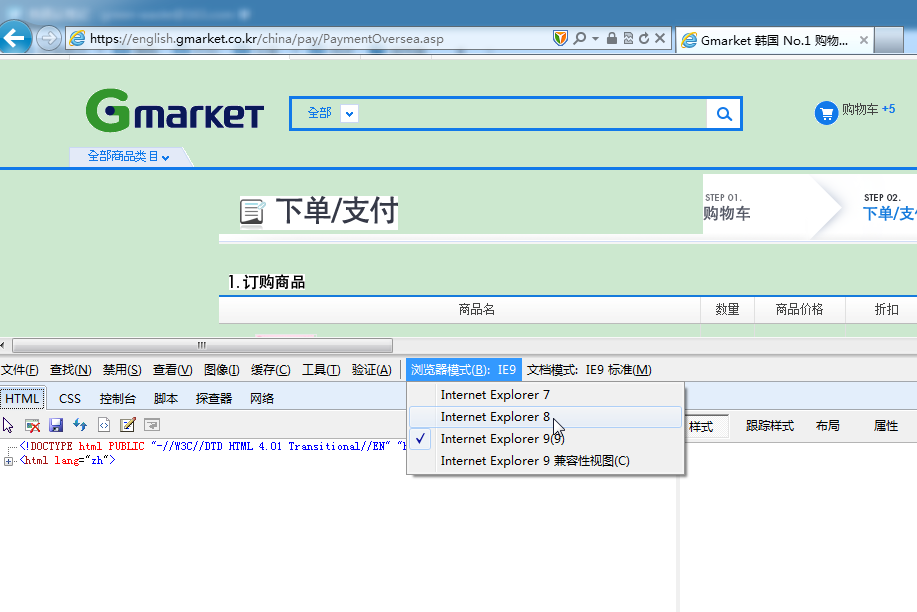Click inside the Gmarket search box
This screenshot has width=917, height=612.
(532, 114)
